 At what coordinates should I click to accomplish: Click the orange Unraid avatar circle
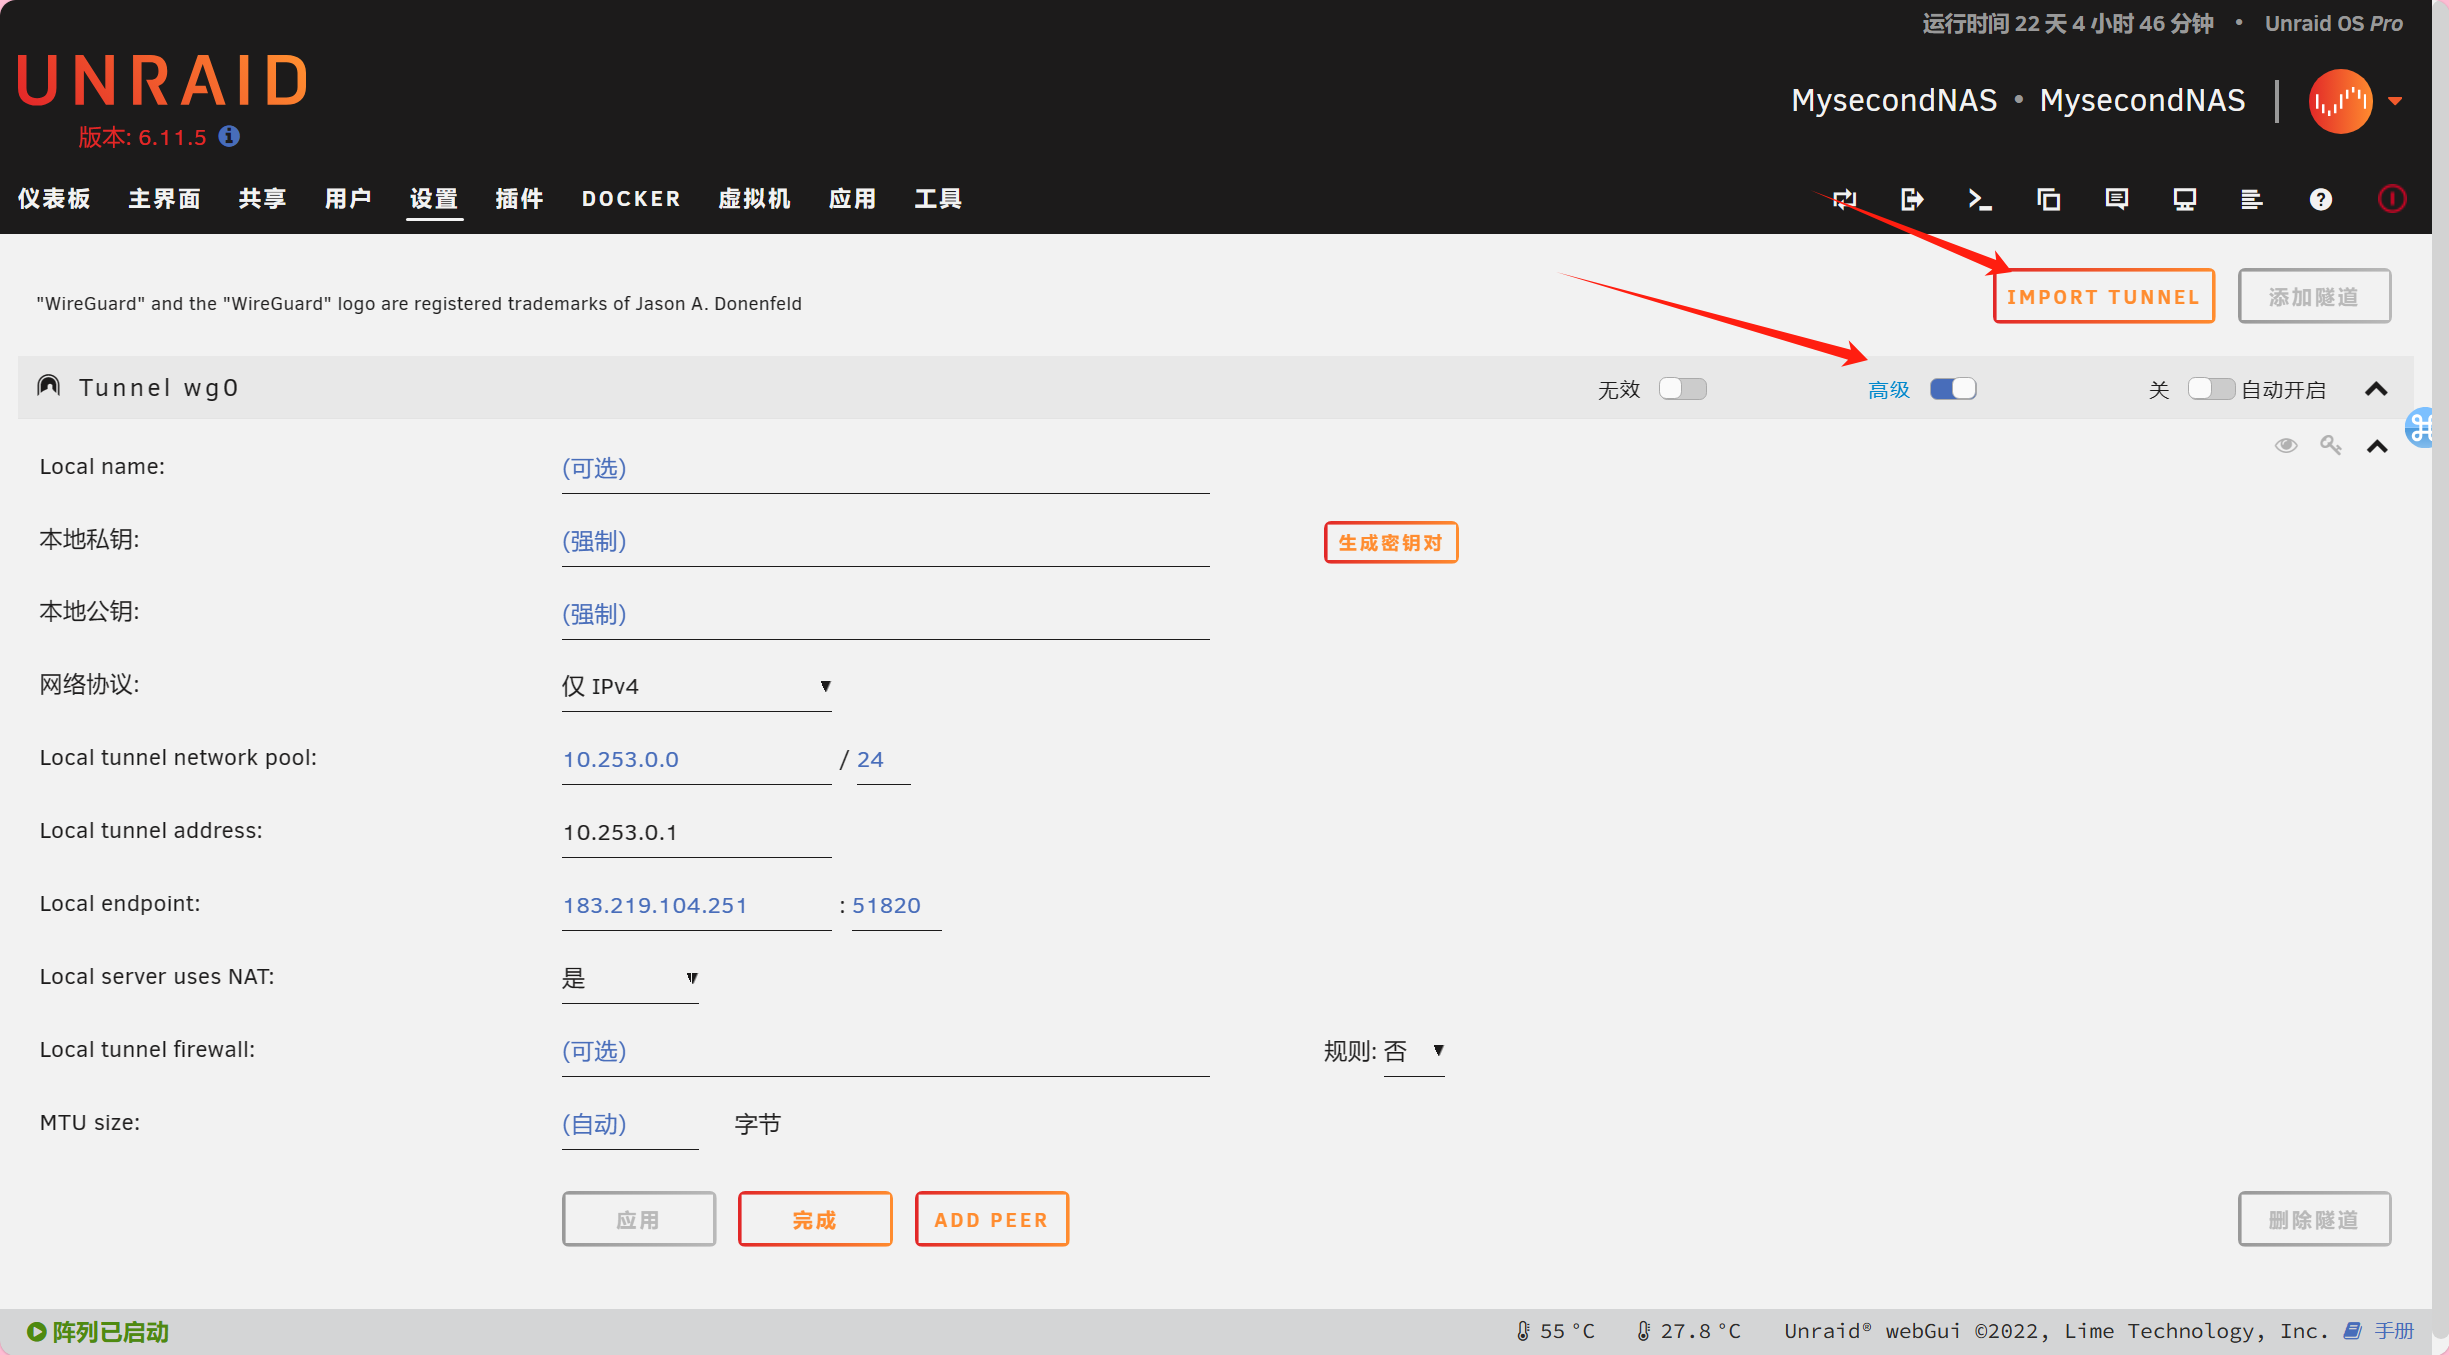(2340, 101)
